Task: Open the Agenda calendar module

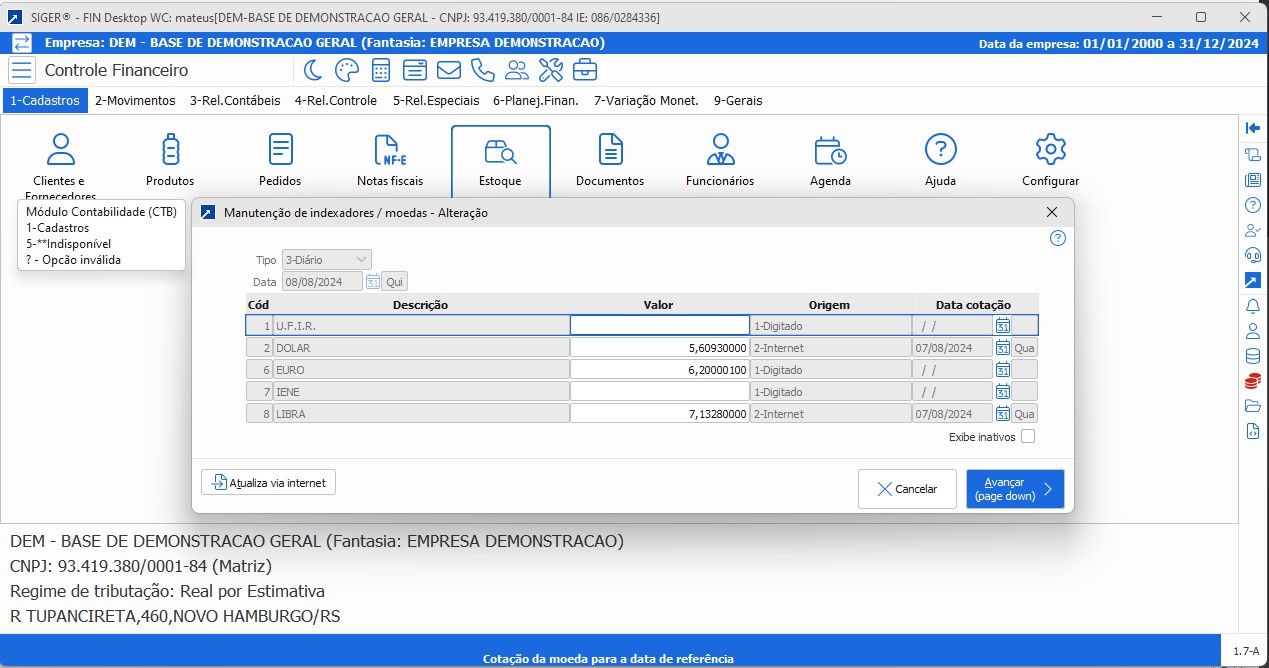Action: (x=830, y=161)
